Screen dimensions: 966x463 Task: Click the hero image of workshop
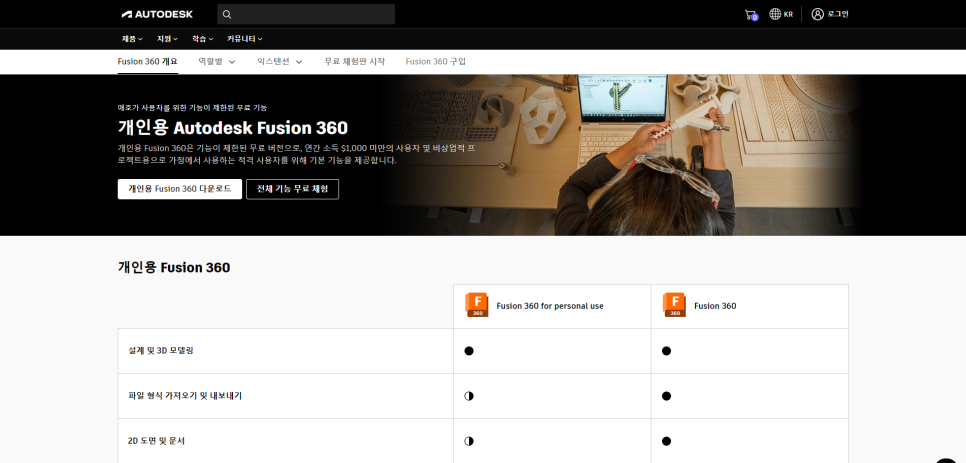622,155
